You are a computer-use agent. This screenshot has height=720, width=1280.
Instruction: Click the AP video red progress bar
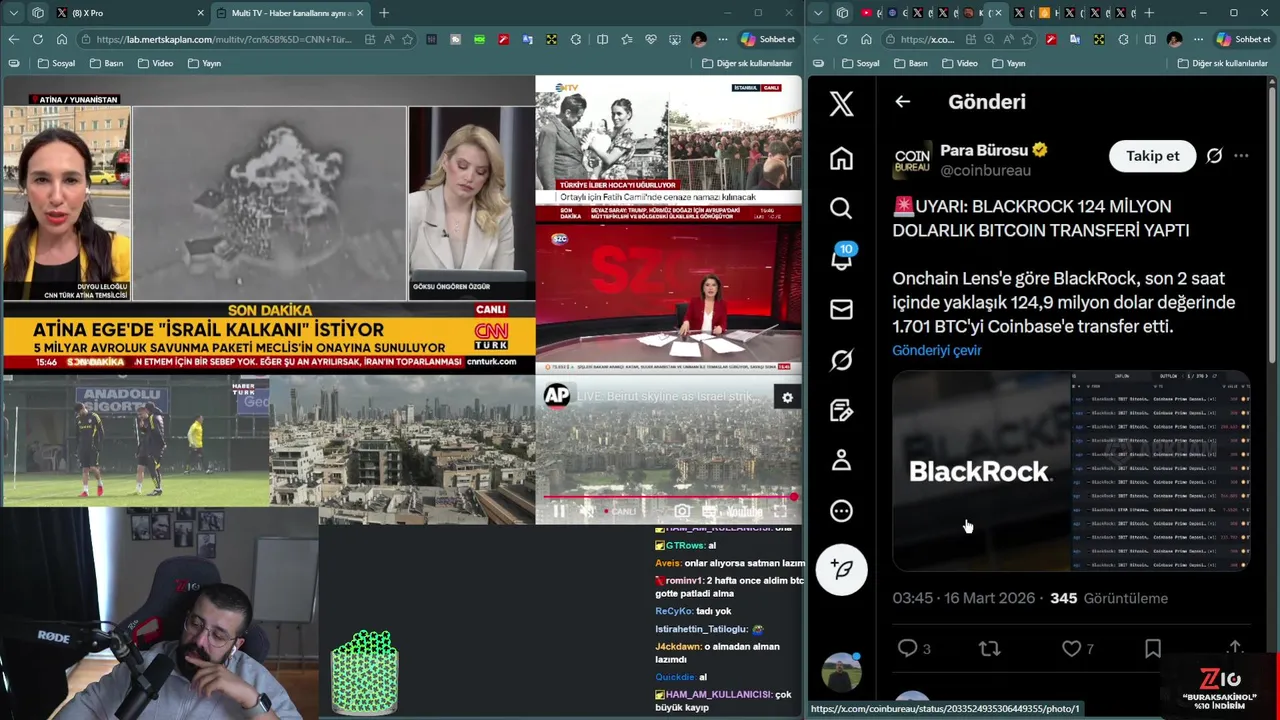click(668, 496)
